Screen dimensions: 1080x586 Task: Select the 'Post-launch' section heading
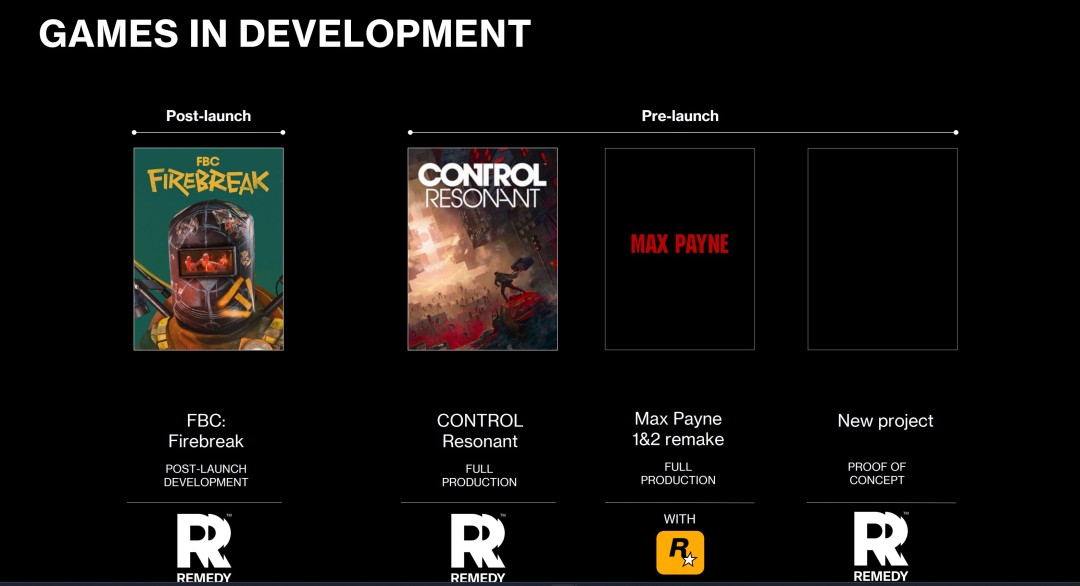pyautogui.click(x=208, y=116)
